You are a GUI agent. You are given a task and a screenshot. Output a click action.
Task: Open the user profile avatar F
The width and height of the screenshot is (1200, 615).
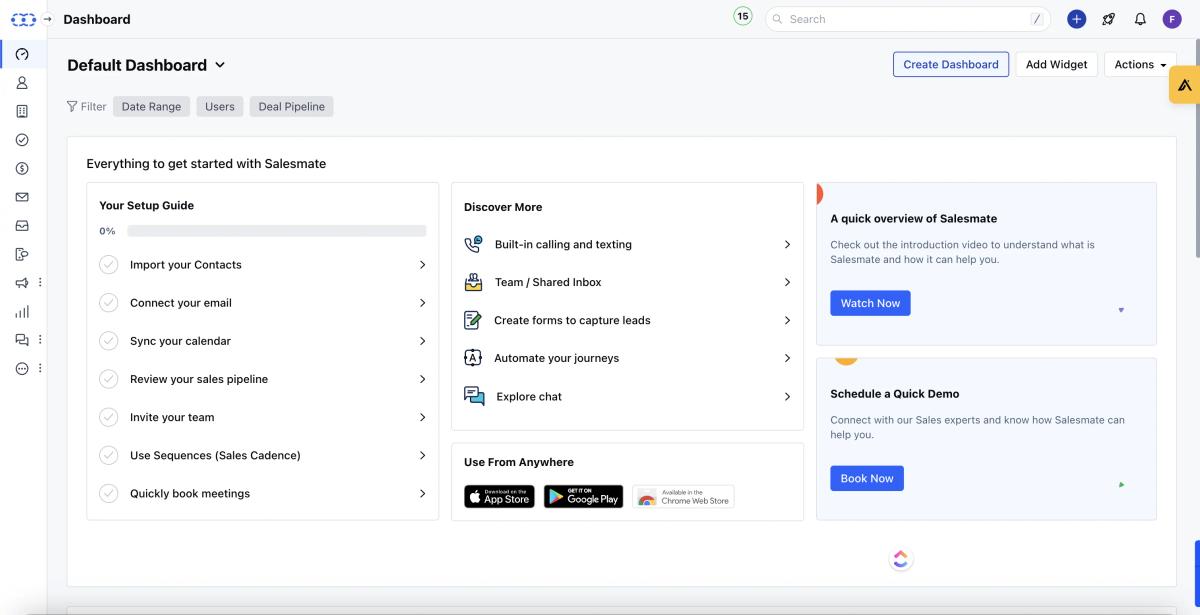point(1172,19)
